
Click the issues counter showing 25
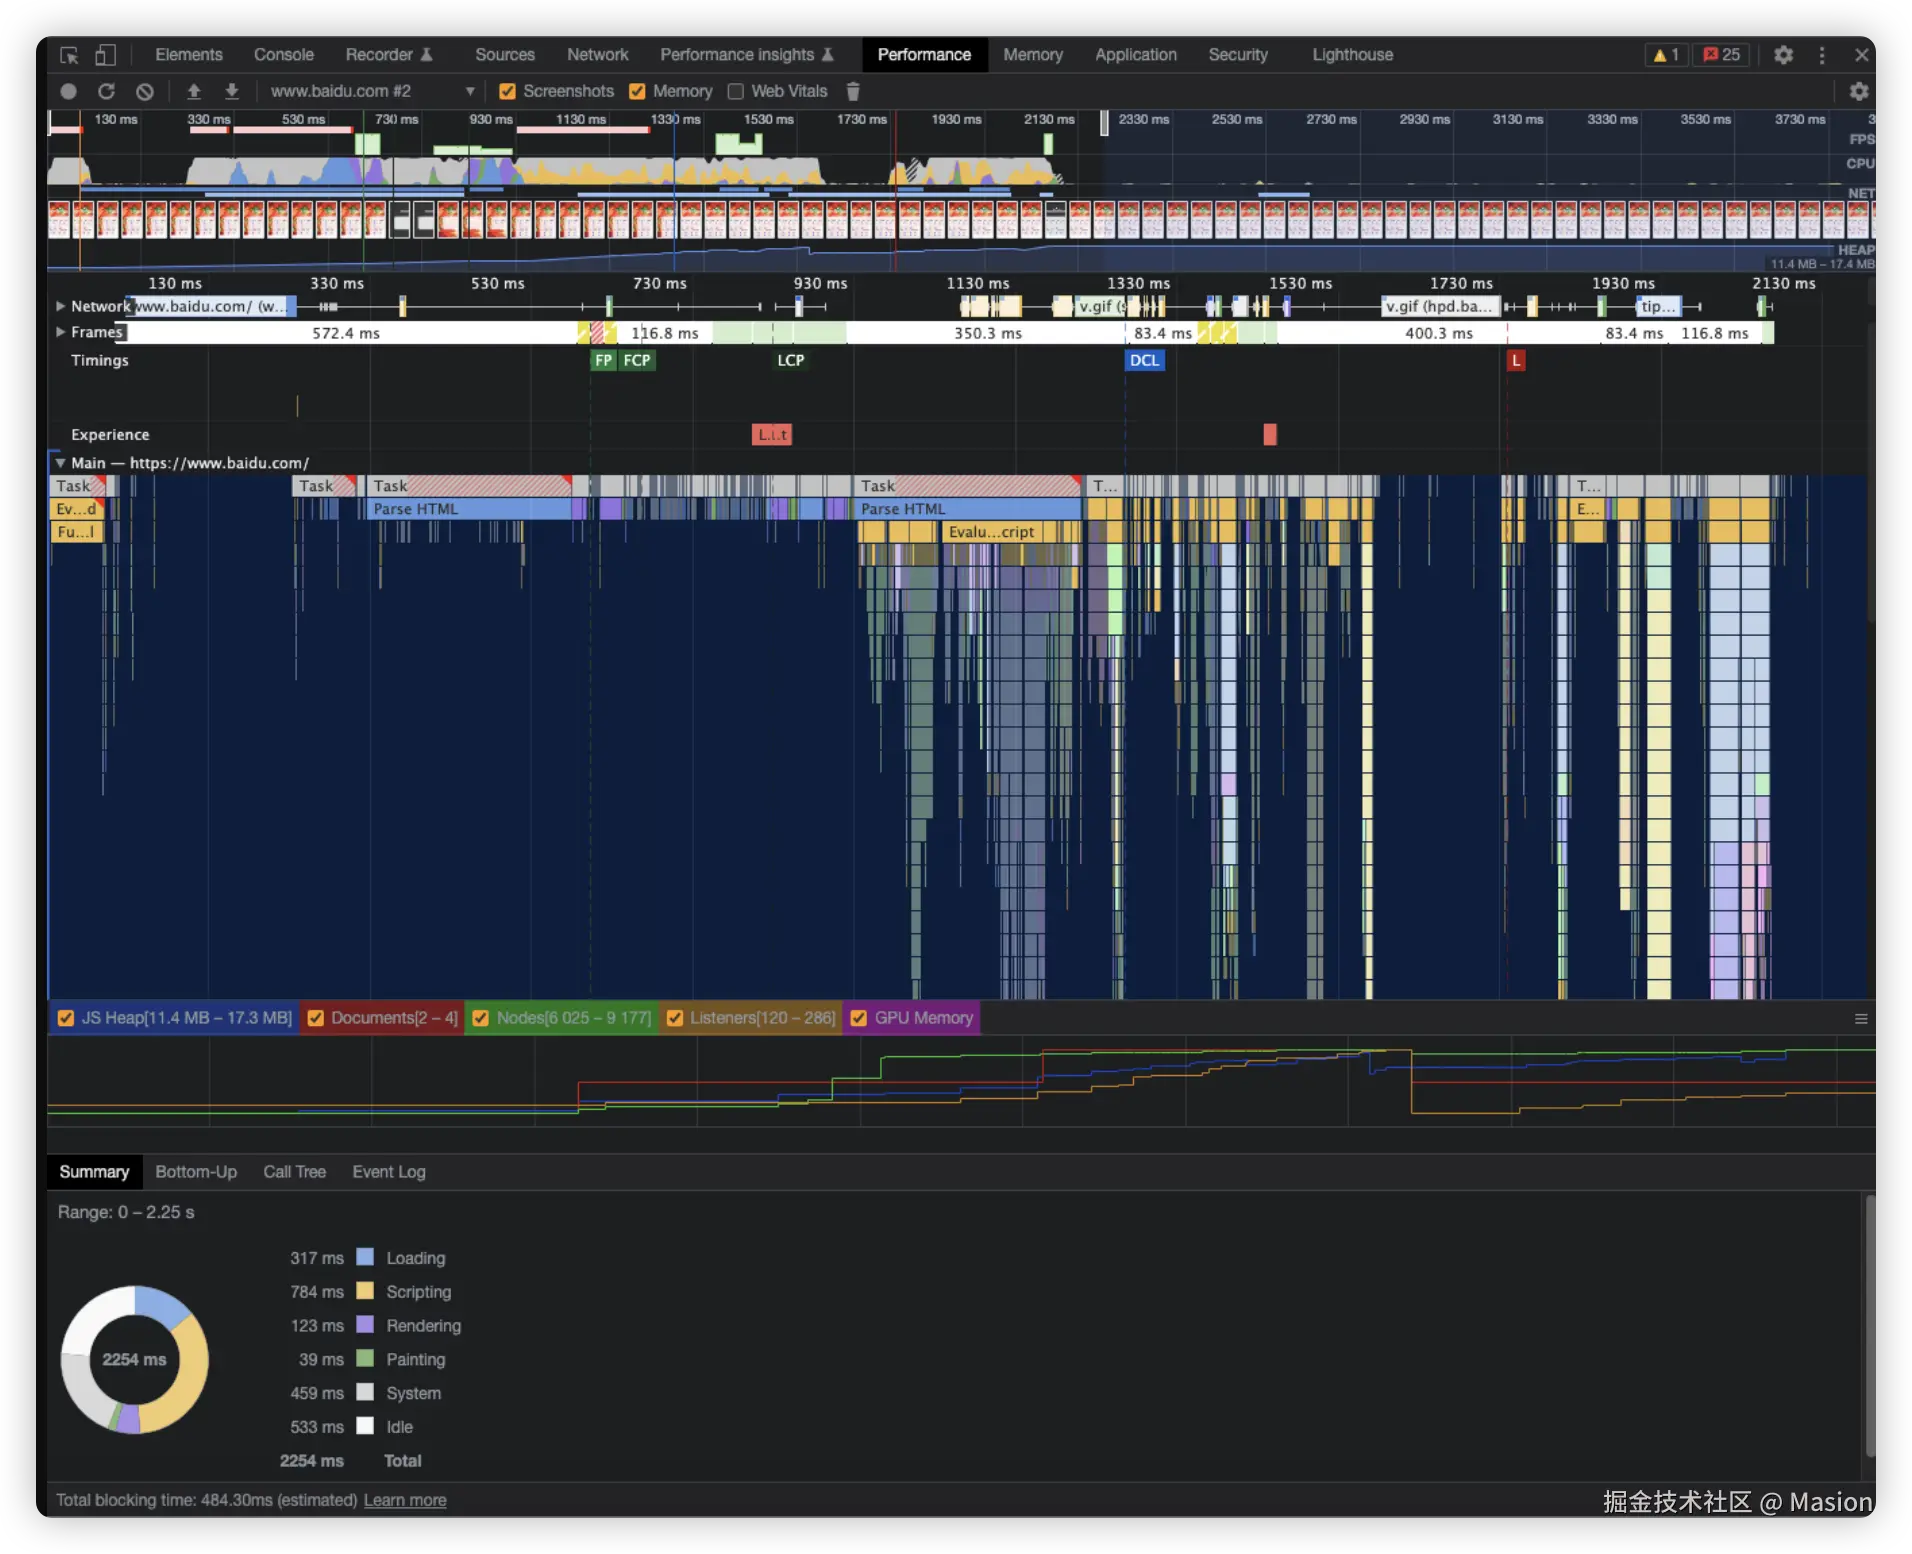coord(1722,55)
